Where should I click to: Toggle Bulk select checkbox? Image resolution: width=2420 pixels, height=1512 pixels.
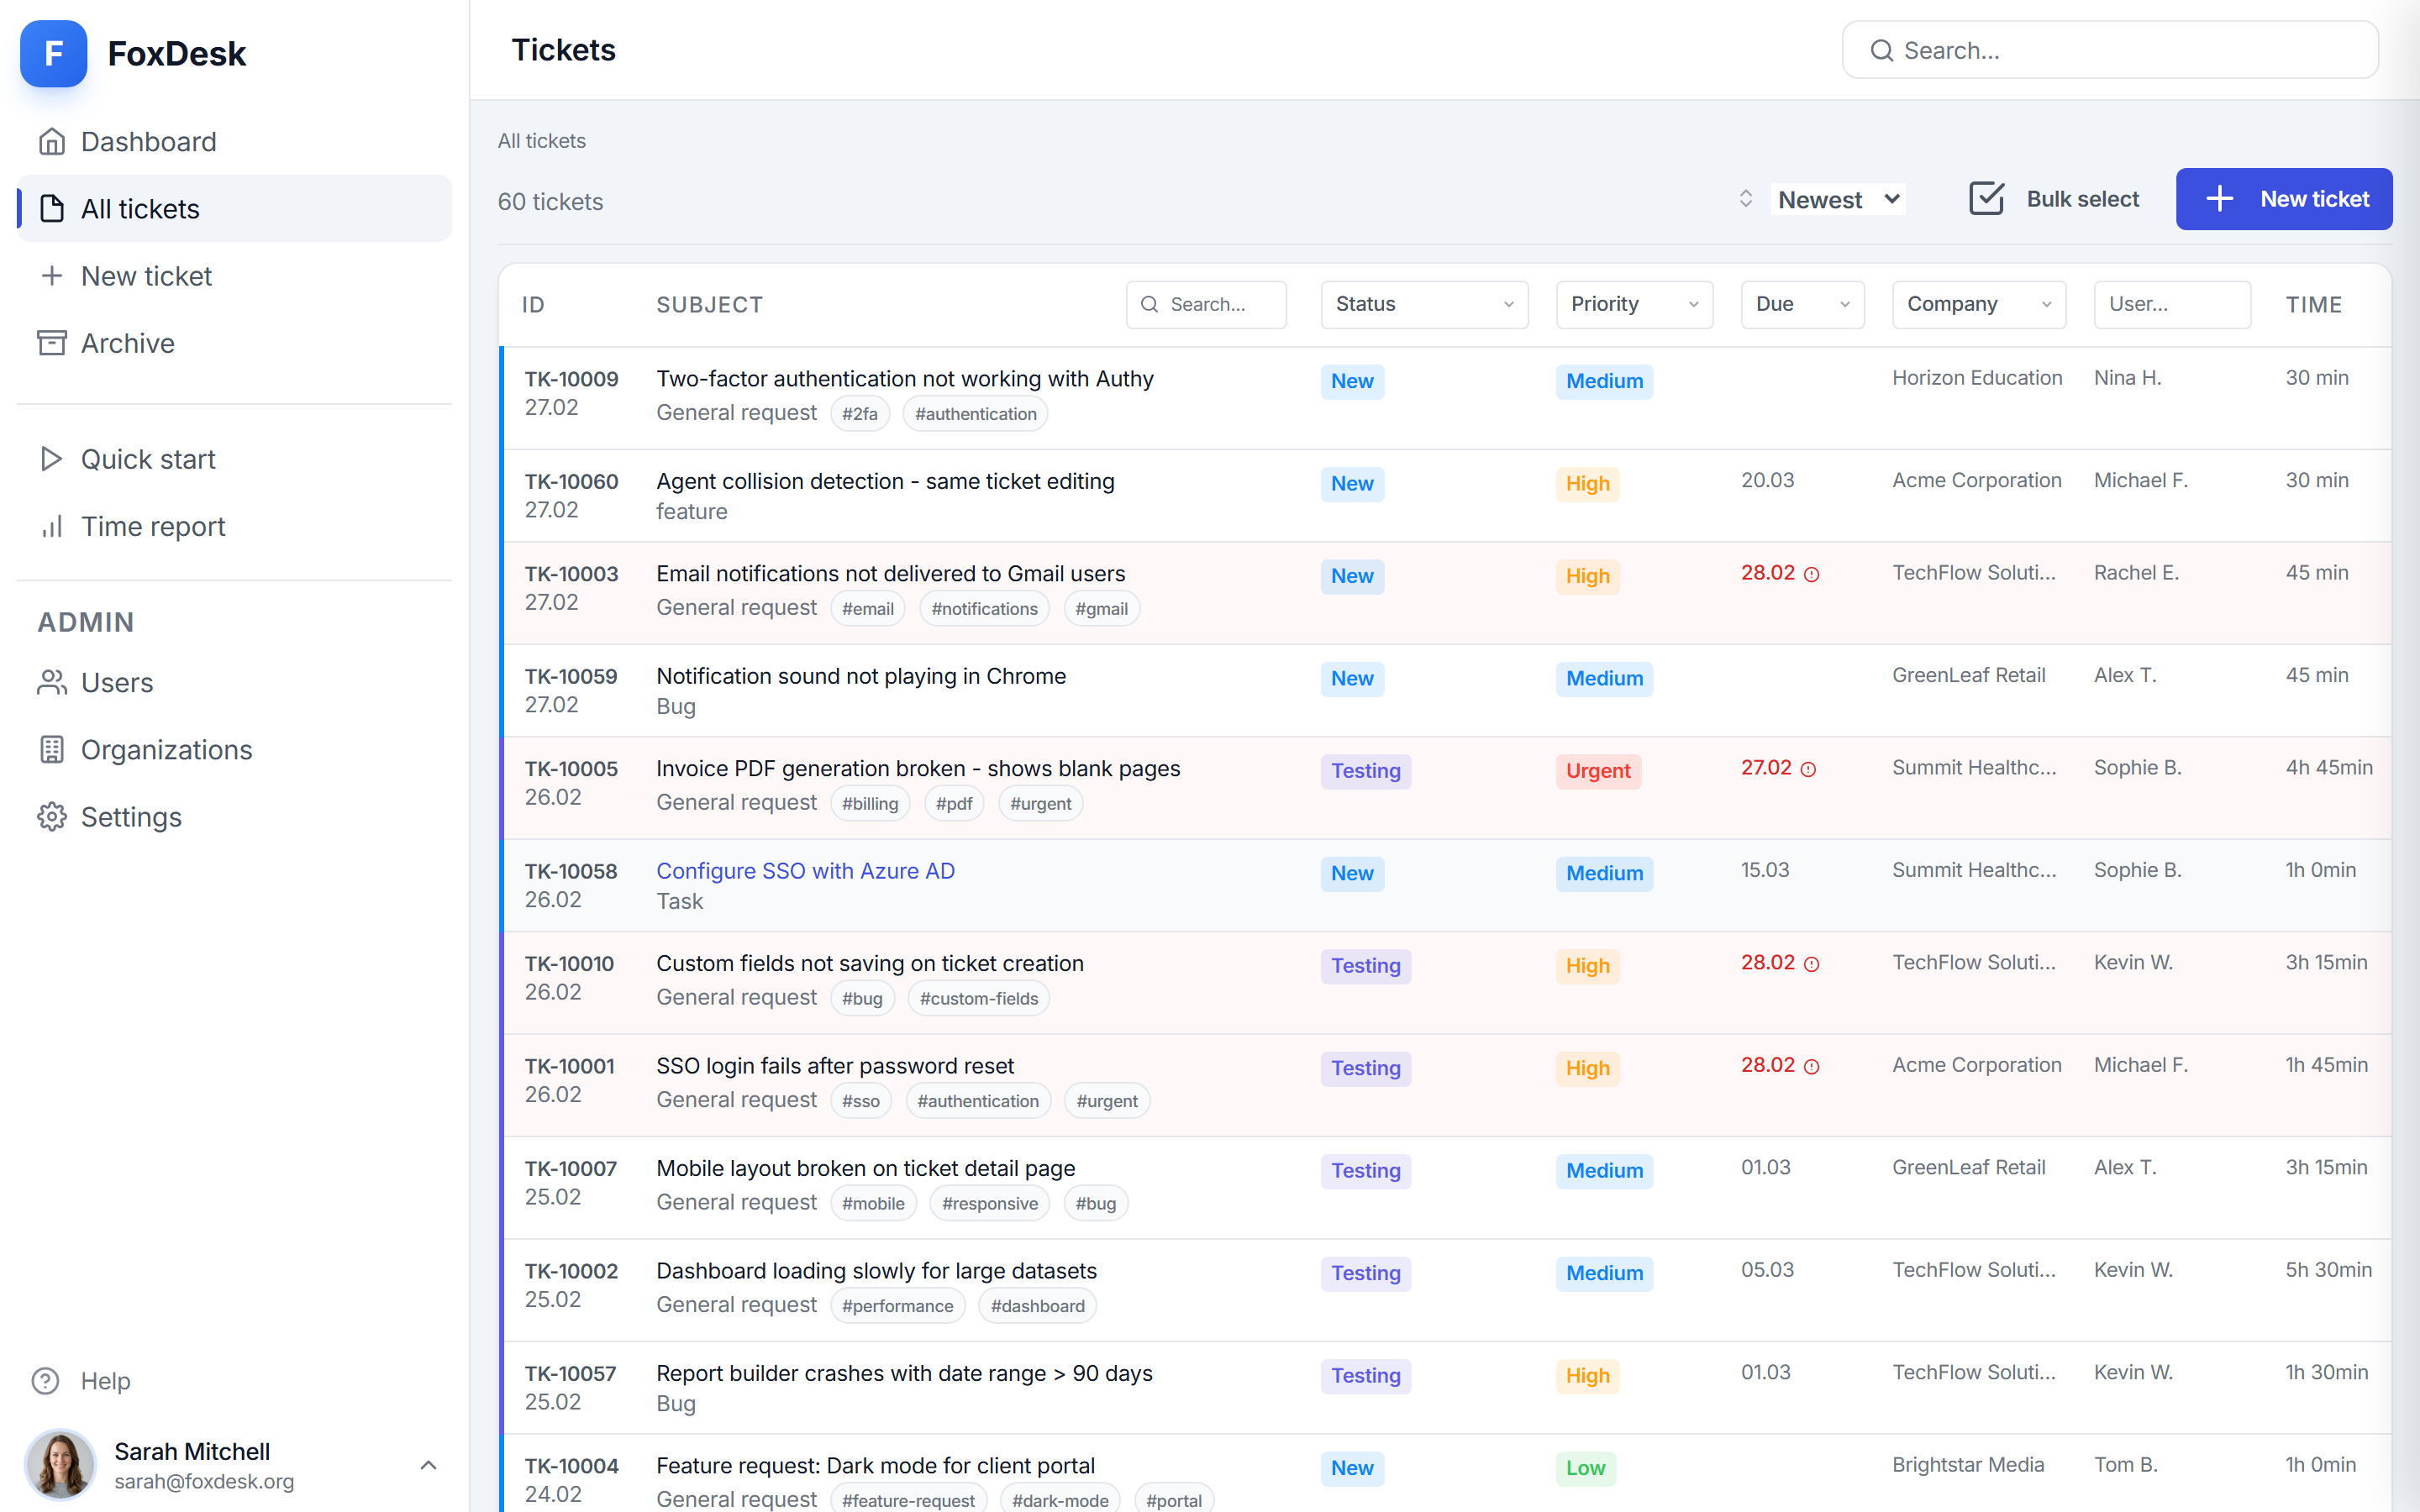1986,199
